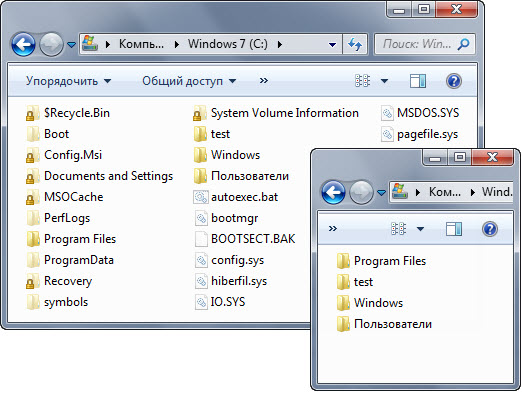Screen dimensions: 522x397
Task: Open address bar history dropdown in the large window
Action: [x=332, y=44]
